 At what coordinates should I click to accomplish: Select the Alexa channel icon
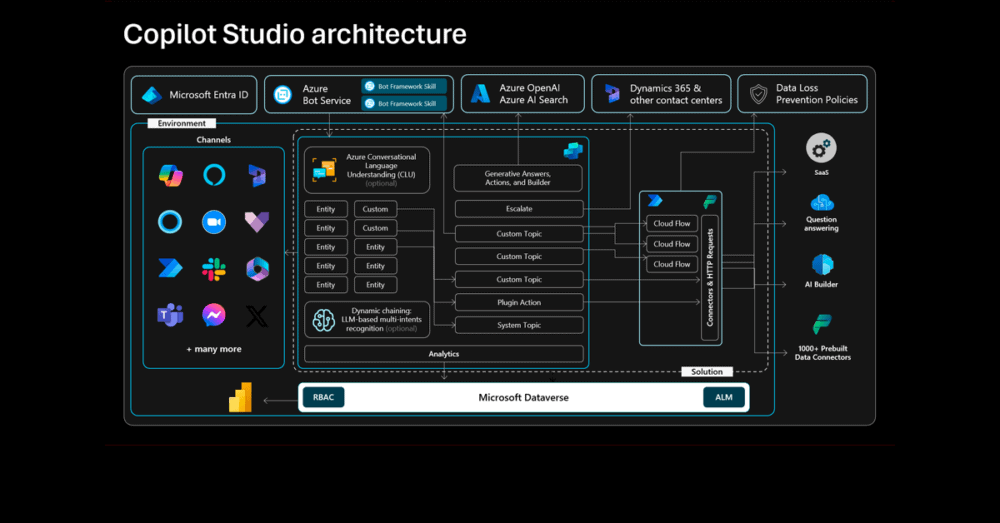[x=214, y=175]
